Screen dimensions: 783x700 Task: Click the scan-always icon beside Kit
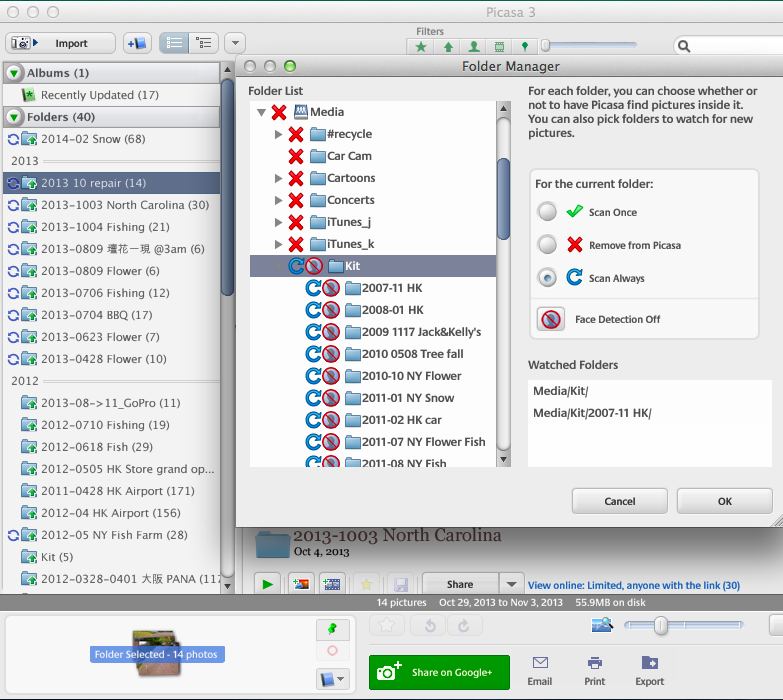click(296, 266)
